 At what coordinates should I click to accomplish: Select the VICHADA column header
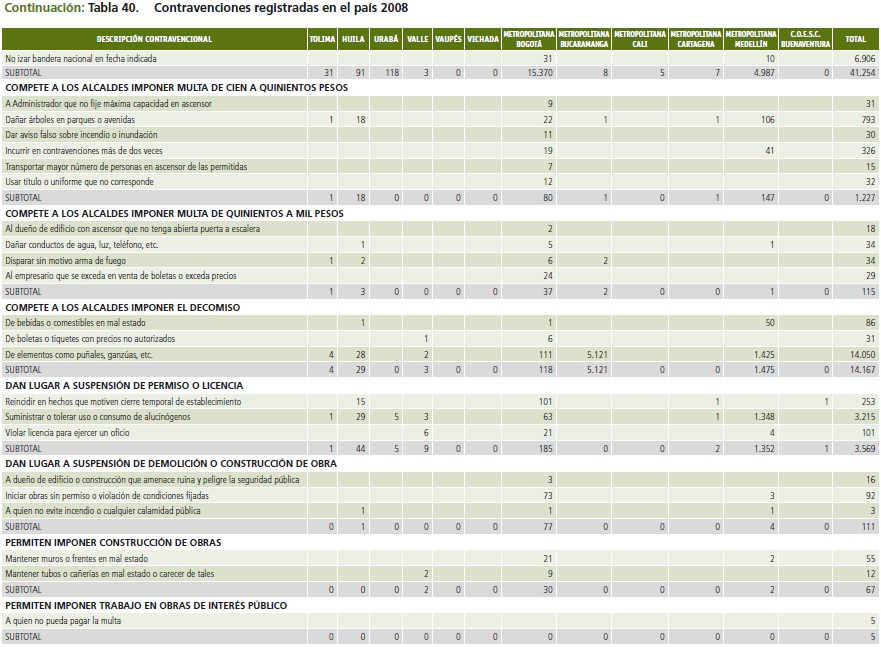pyautogui.click(x=482, y=39)
